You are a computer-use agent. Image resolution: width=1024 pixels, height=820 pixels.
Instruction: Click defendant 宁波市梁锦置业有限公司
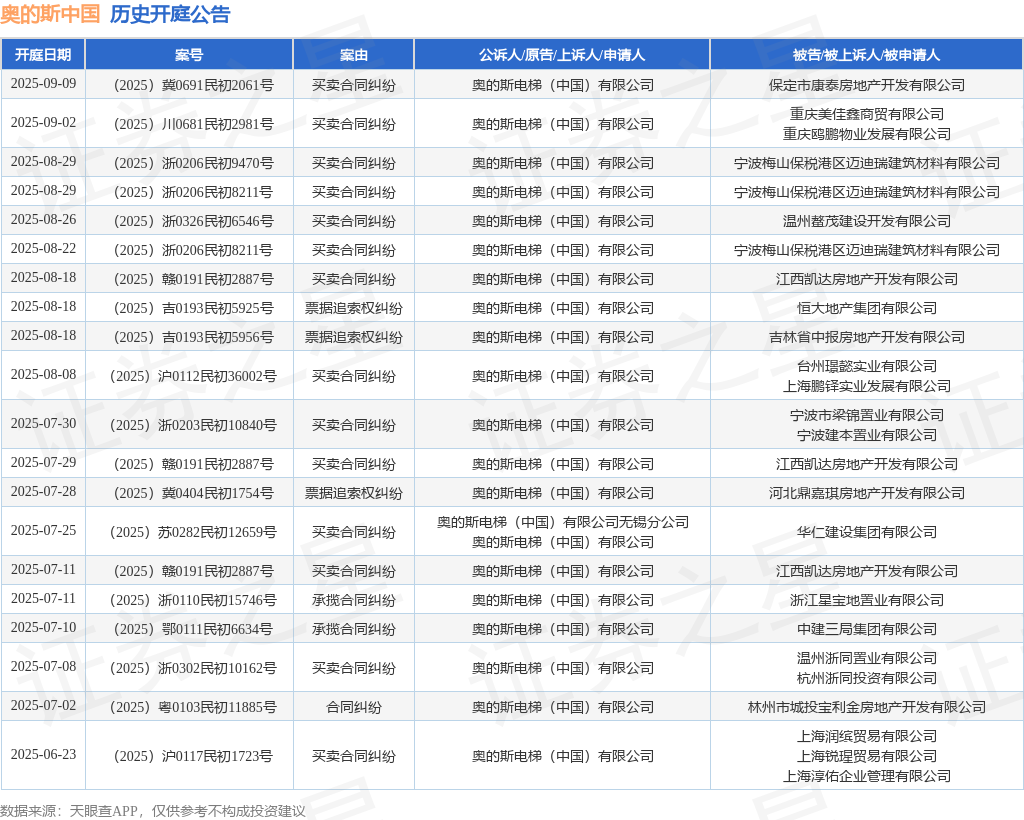coord(867,415)
